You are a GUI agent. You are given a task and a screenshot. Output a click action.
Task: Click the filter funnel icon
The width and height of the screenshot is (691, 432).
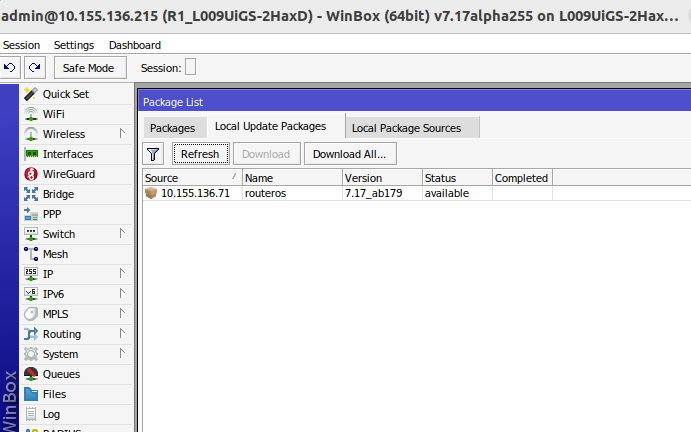tap(153, 154)
